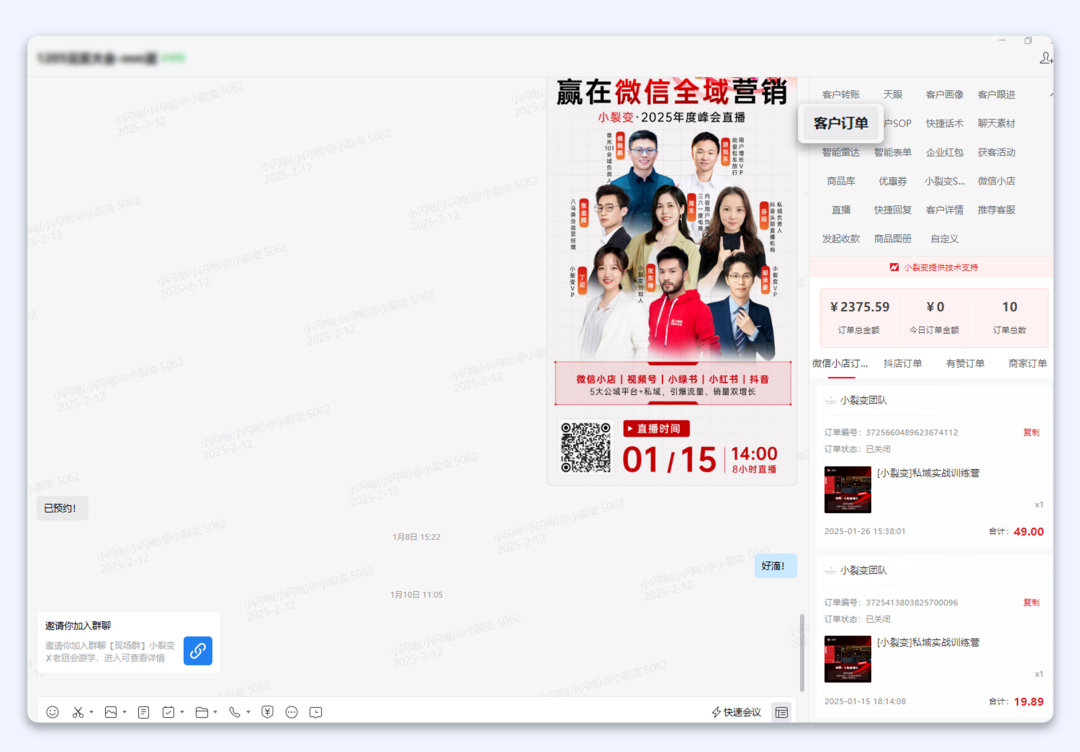Copy the first order number via 复制
This screenshot has width=1080, height=752.
coord(1031,433)
